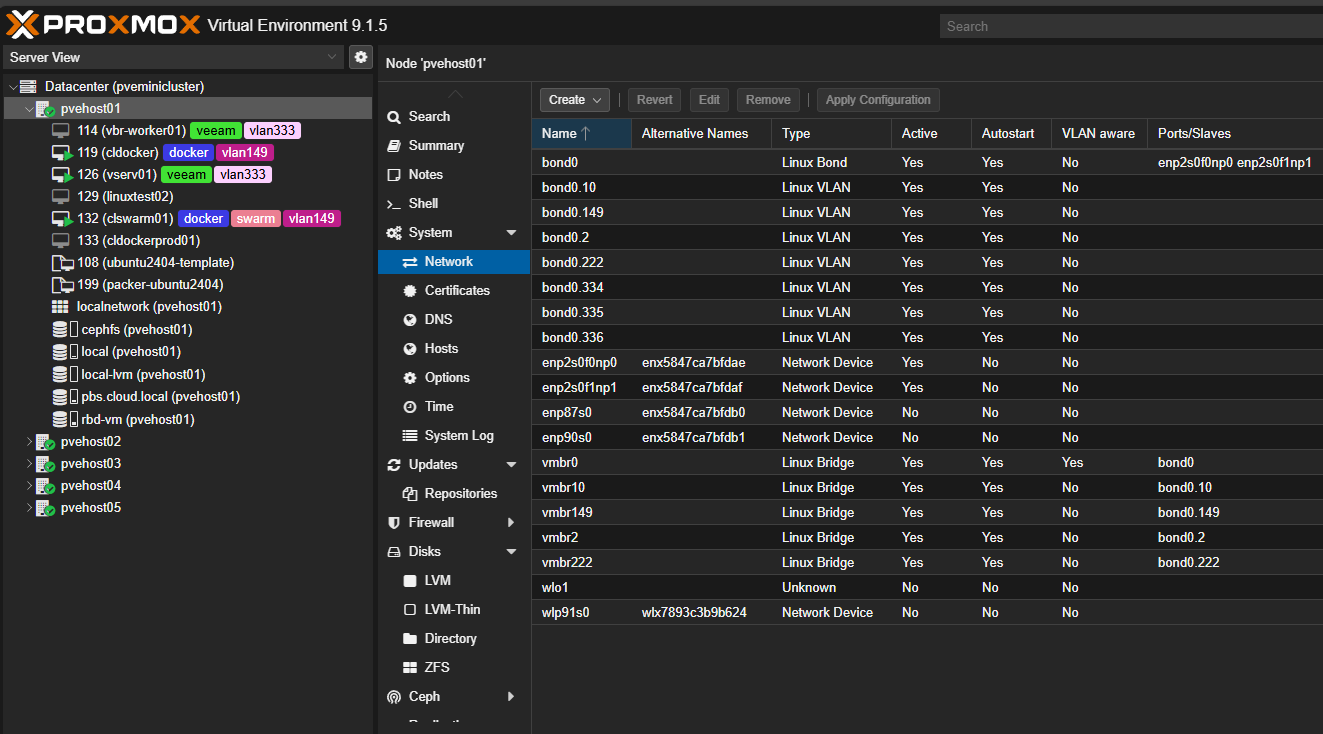Select VM 132 (clswarm01) in tree
This screenshot has height=734, width=1323.
pos(125,219)
